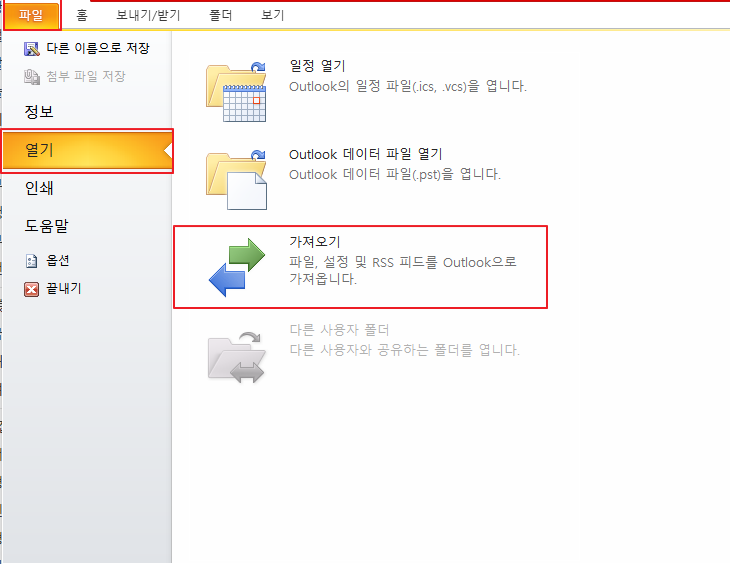Switch to the 홈 tab

[x=82, y=15]
